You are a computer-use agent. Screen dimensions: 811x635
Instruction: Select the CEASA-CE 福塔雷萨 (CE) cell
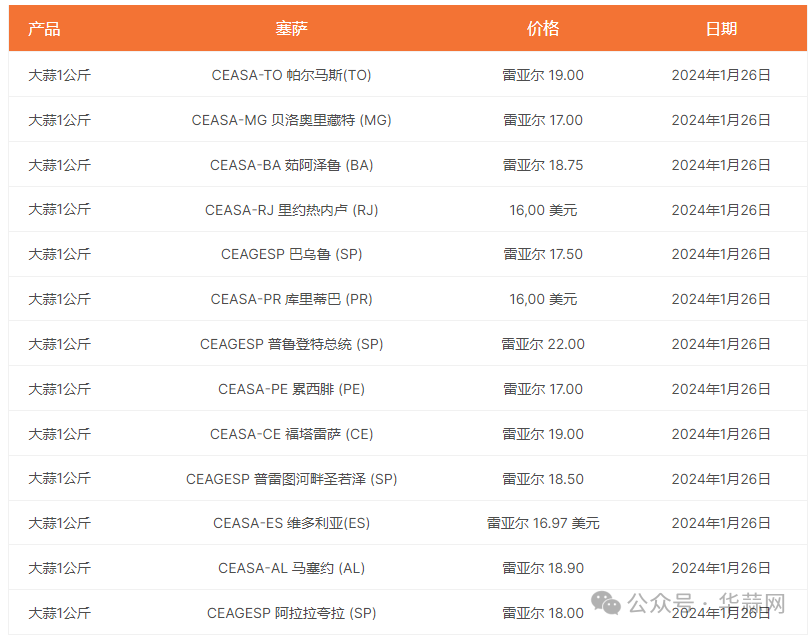(291, 434)
